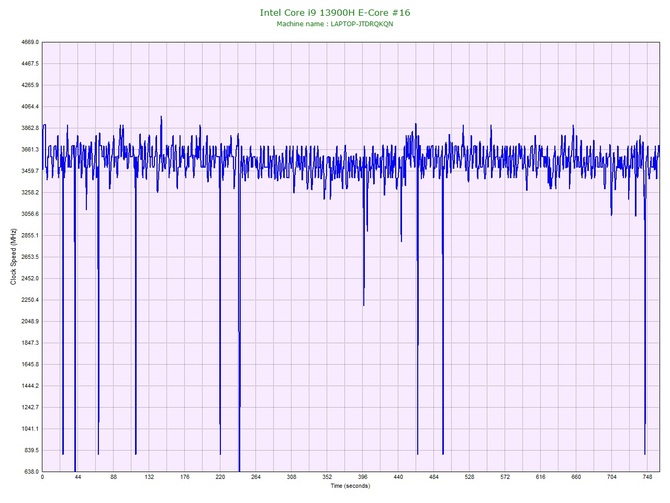Viewport: 670px width, 503px height.
Task: Click the x-axis time label 484
Action: 434,477
